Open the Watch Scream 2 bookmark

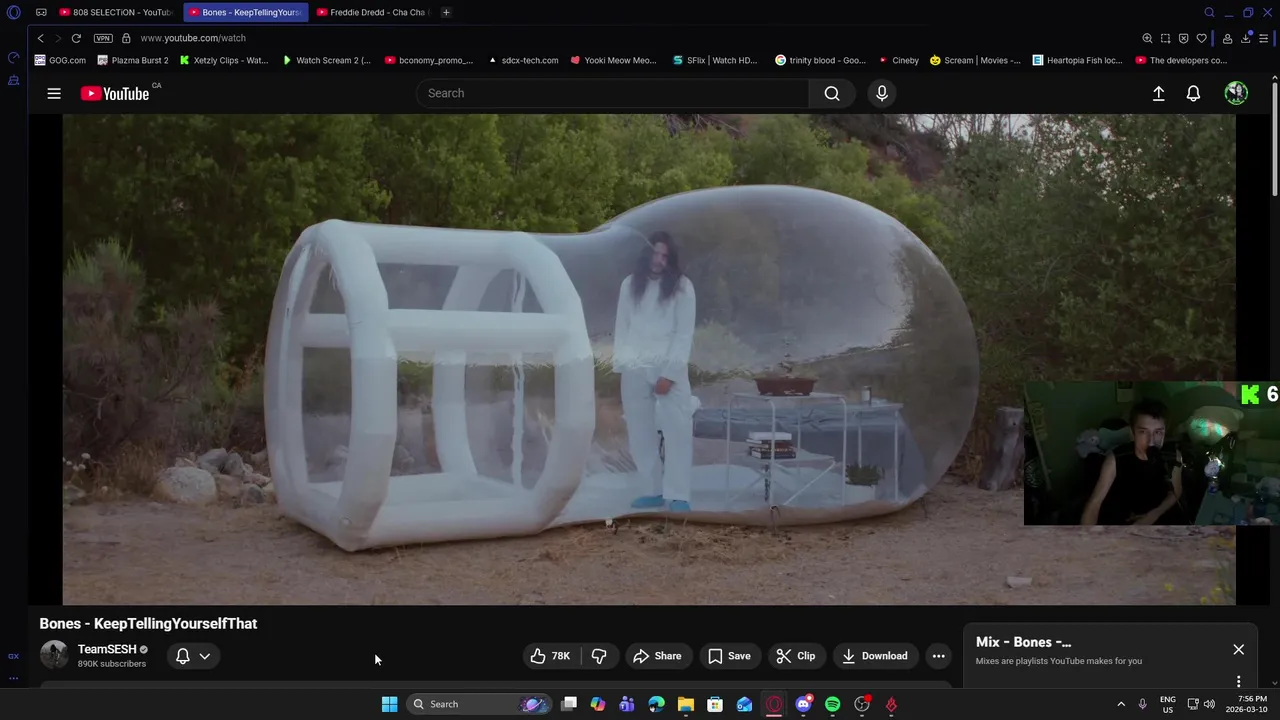tap(326, 60)
